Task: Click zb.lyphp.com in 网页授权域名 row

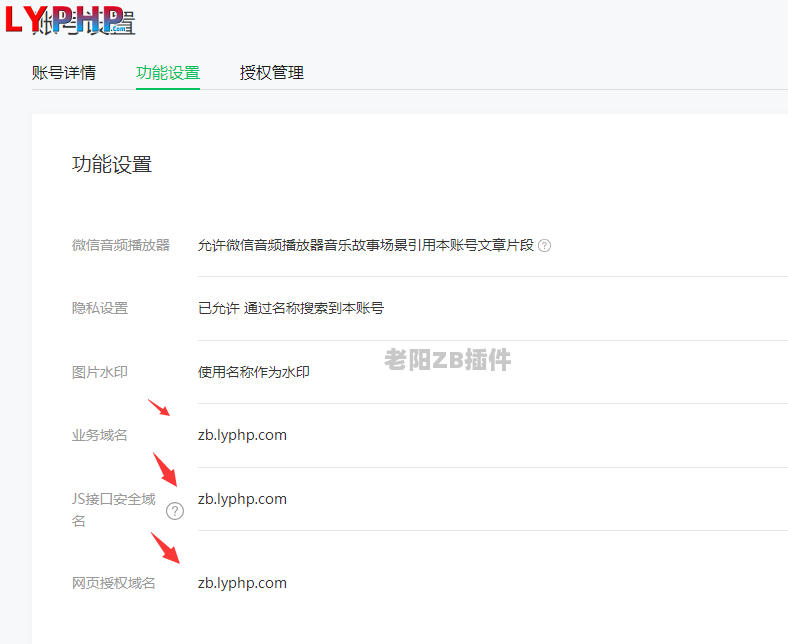Action: tap(242, 583)
